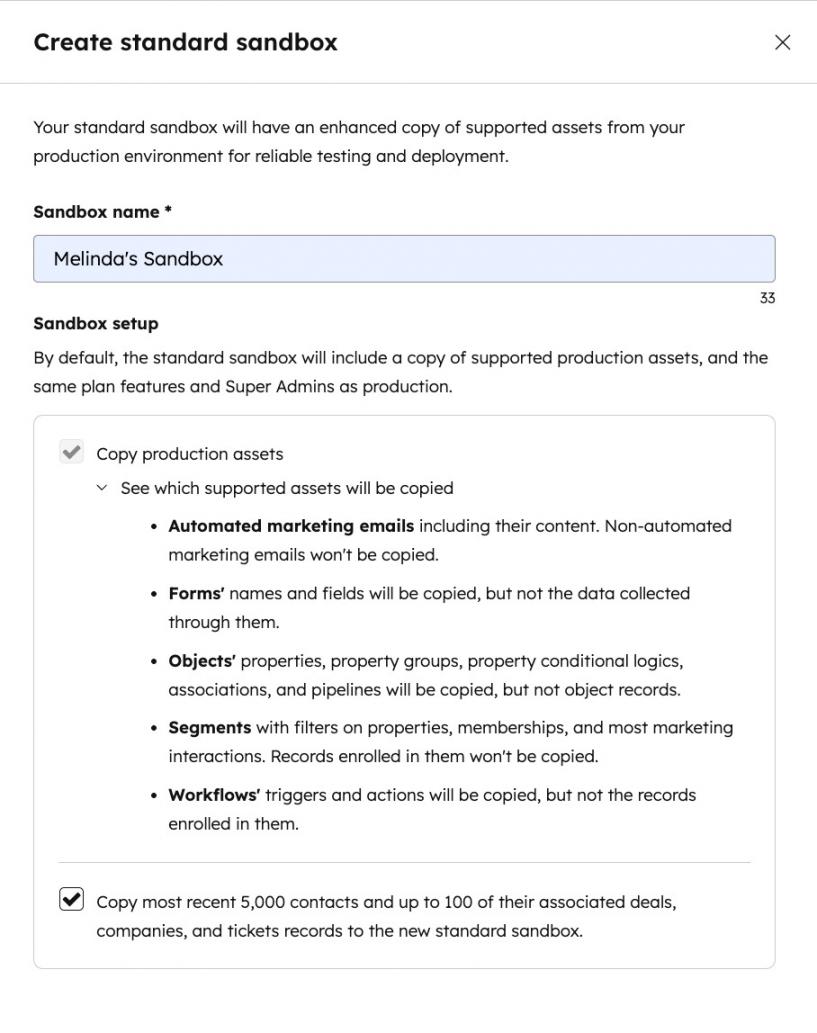Click the character counter showing 33

click(x=767, y=298)
